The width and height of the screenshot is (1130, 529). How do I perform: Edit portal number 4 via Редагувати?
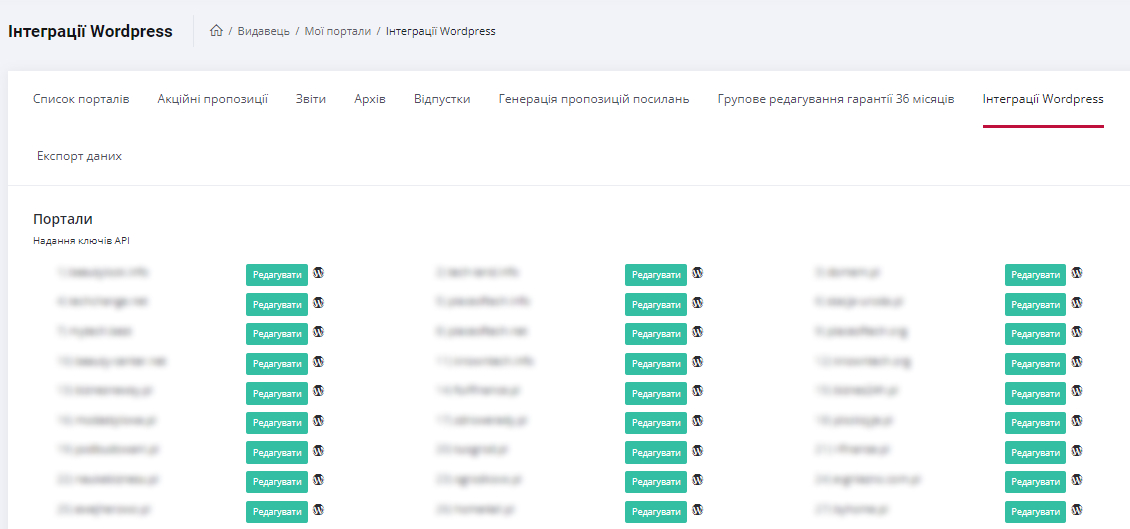(x=277, y=304)
